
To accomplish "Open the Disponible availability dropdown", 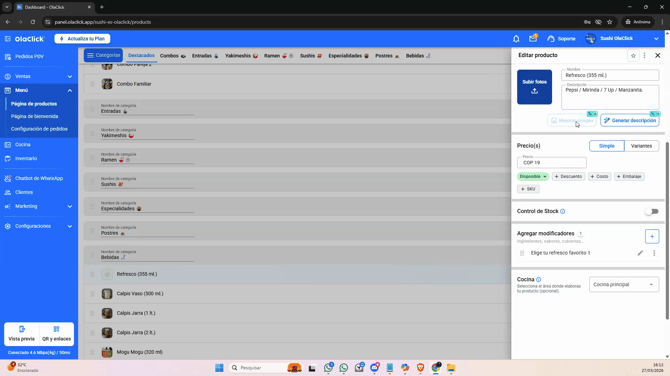I will point(533,176).
